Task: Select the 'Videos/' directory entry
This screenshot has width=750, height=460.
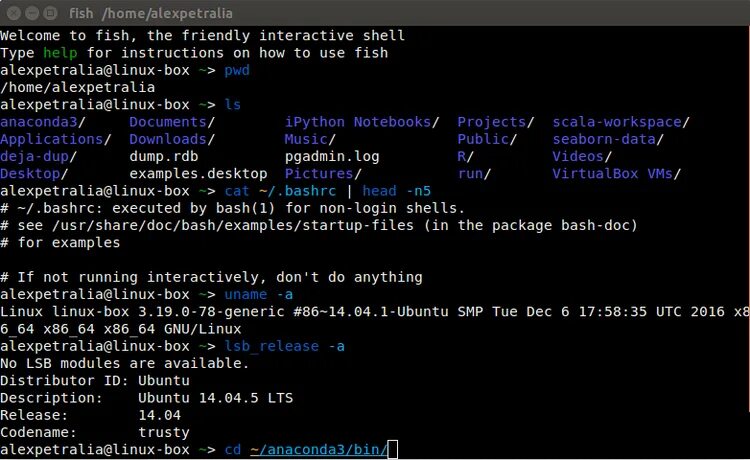Action: coord(582,156)
